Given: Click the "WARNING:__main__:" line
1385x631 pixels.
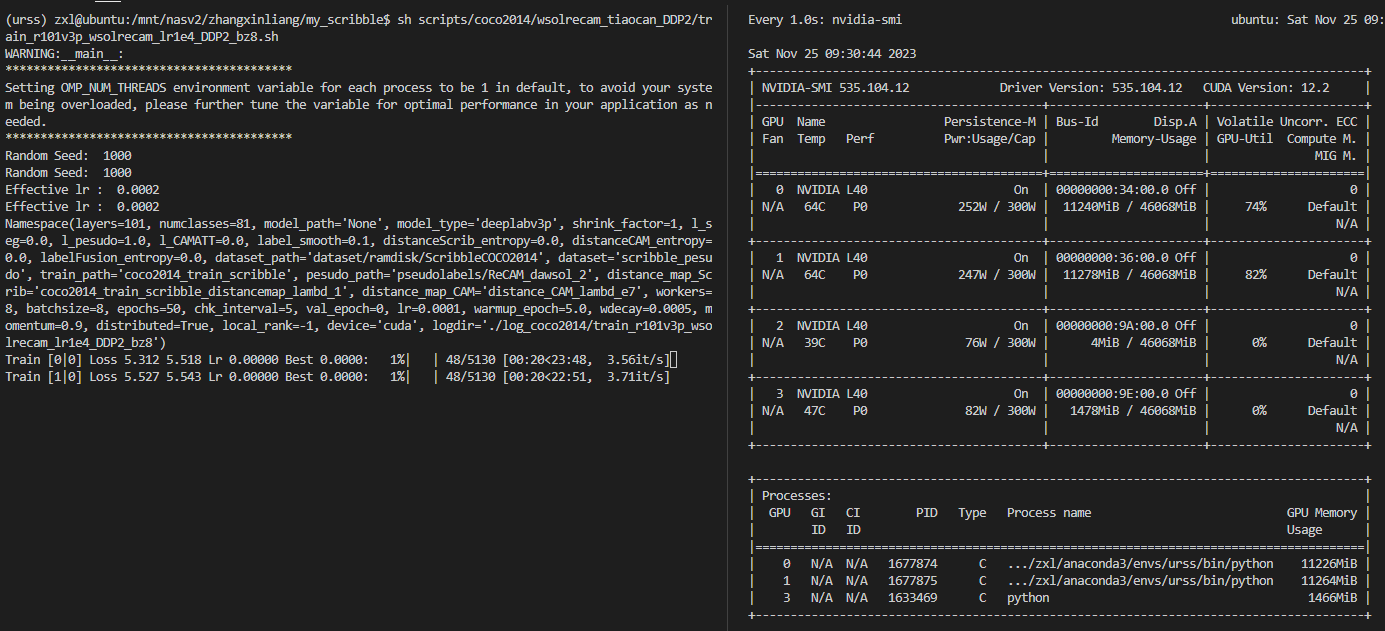Looking at the screenshot, I should tap(65, 53).
